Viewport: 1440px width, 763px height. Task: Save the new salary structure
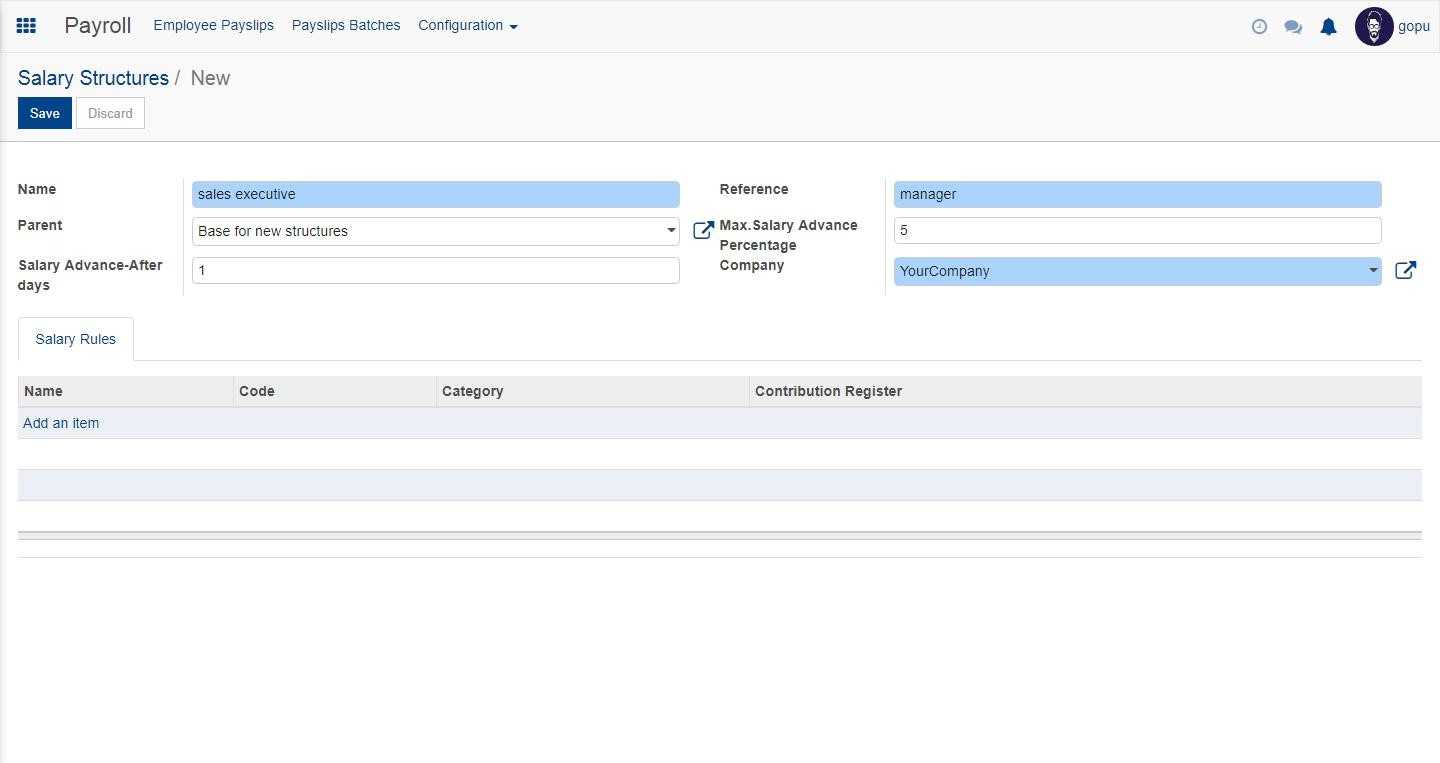[44, 113]
